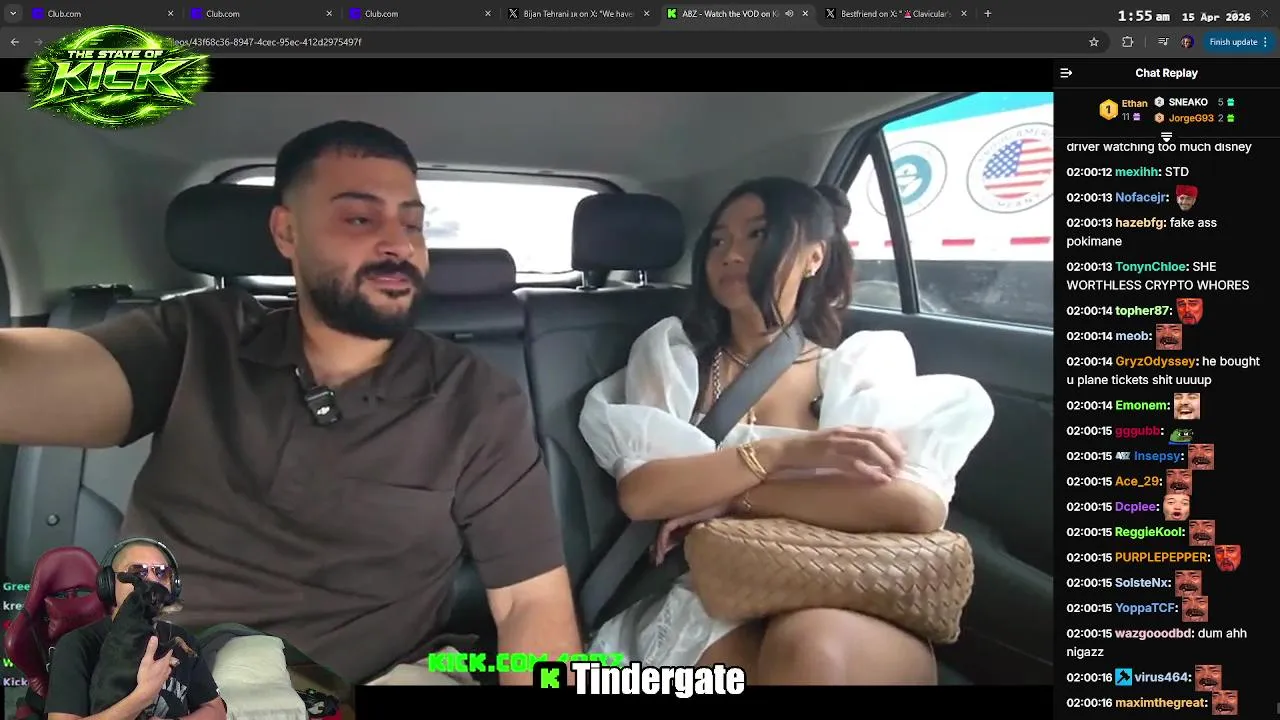Close the second Club.com tab

(x=329, y=14)
